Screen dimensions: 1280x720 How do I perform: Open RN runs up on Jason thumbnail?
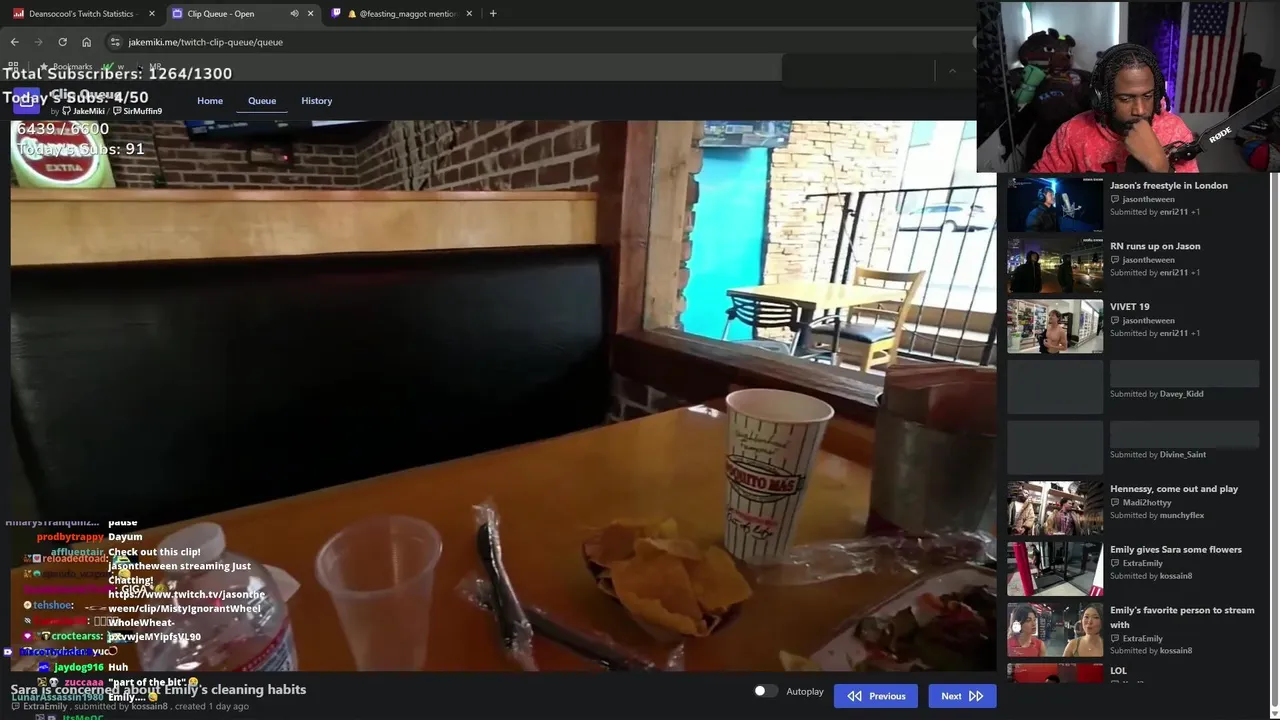(1055, 265)
